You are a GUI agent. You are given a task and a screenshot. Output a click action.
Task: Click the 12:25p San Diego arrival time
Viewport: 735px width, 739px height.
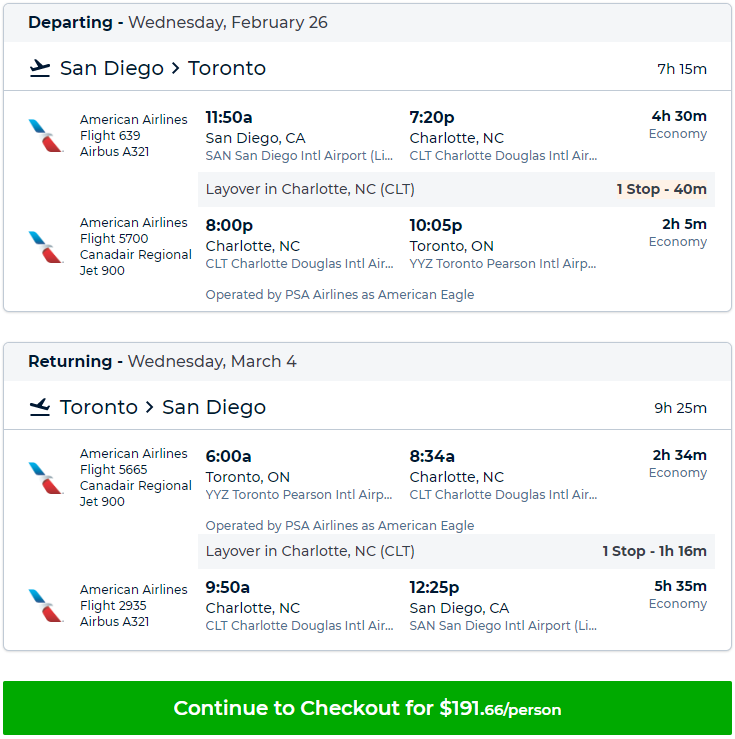pos(434,587)
